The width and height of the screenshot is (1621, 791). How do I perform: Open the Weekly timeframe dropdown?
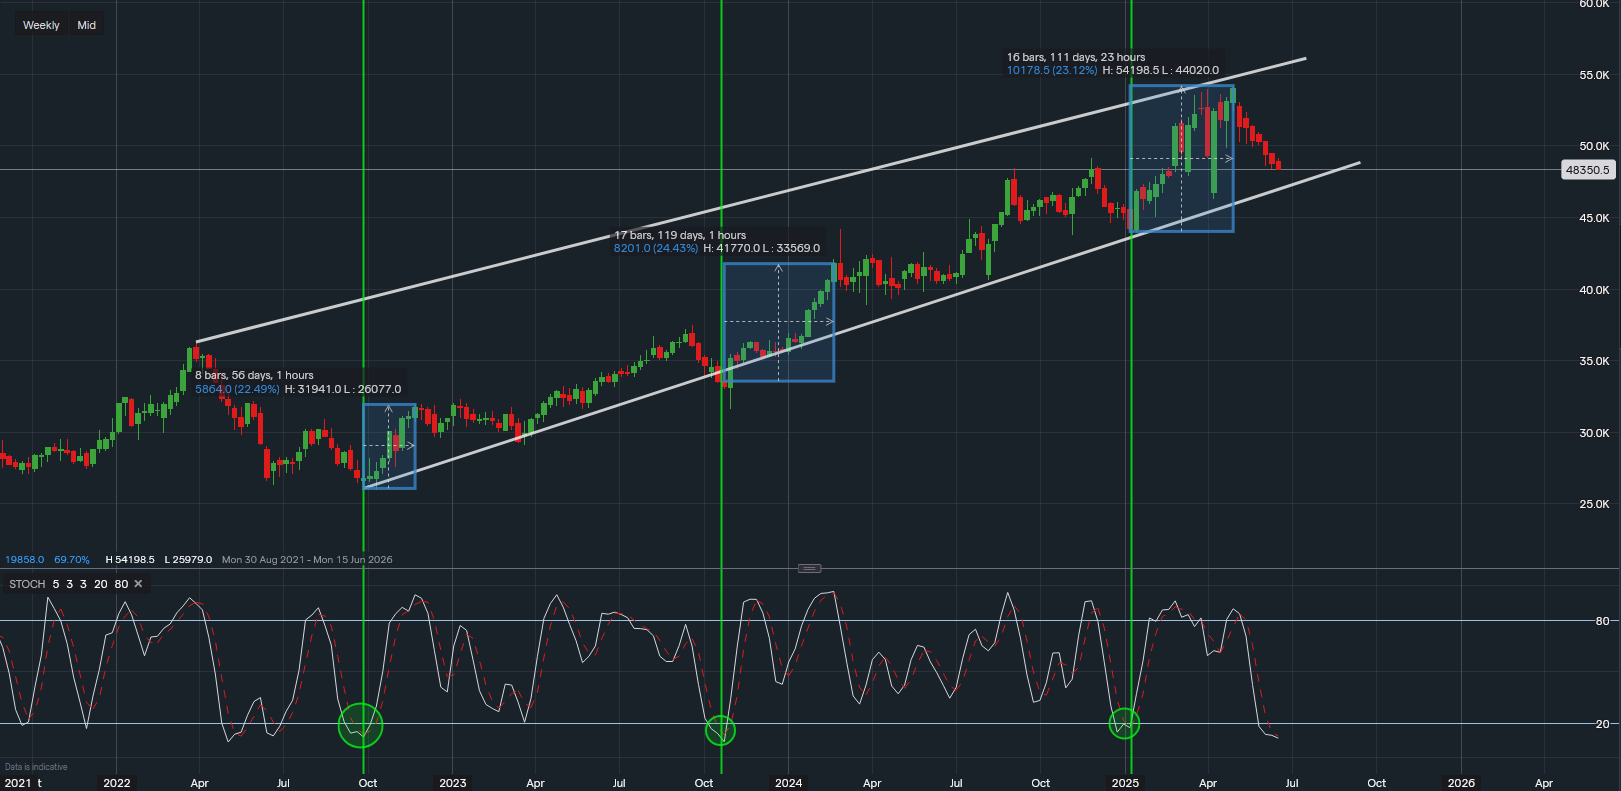pos(41,25)
